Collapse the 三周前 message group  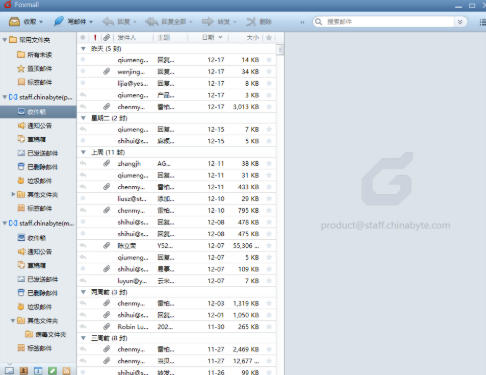tap(83, 338)
